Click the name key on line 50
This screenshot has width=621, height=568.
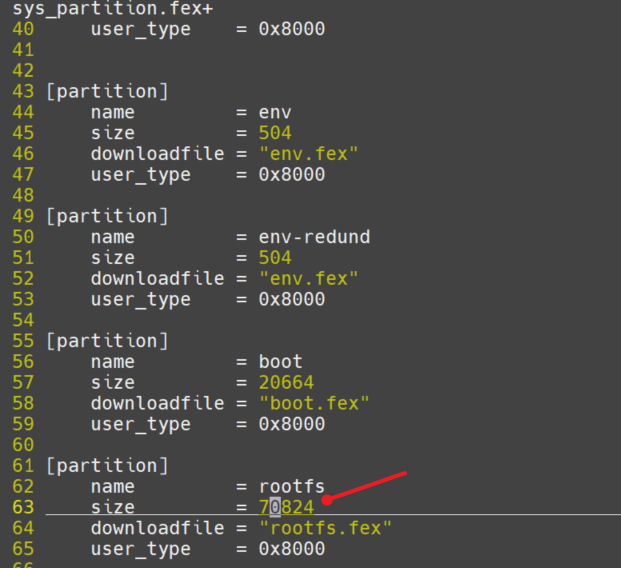point(113,238)
